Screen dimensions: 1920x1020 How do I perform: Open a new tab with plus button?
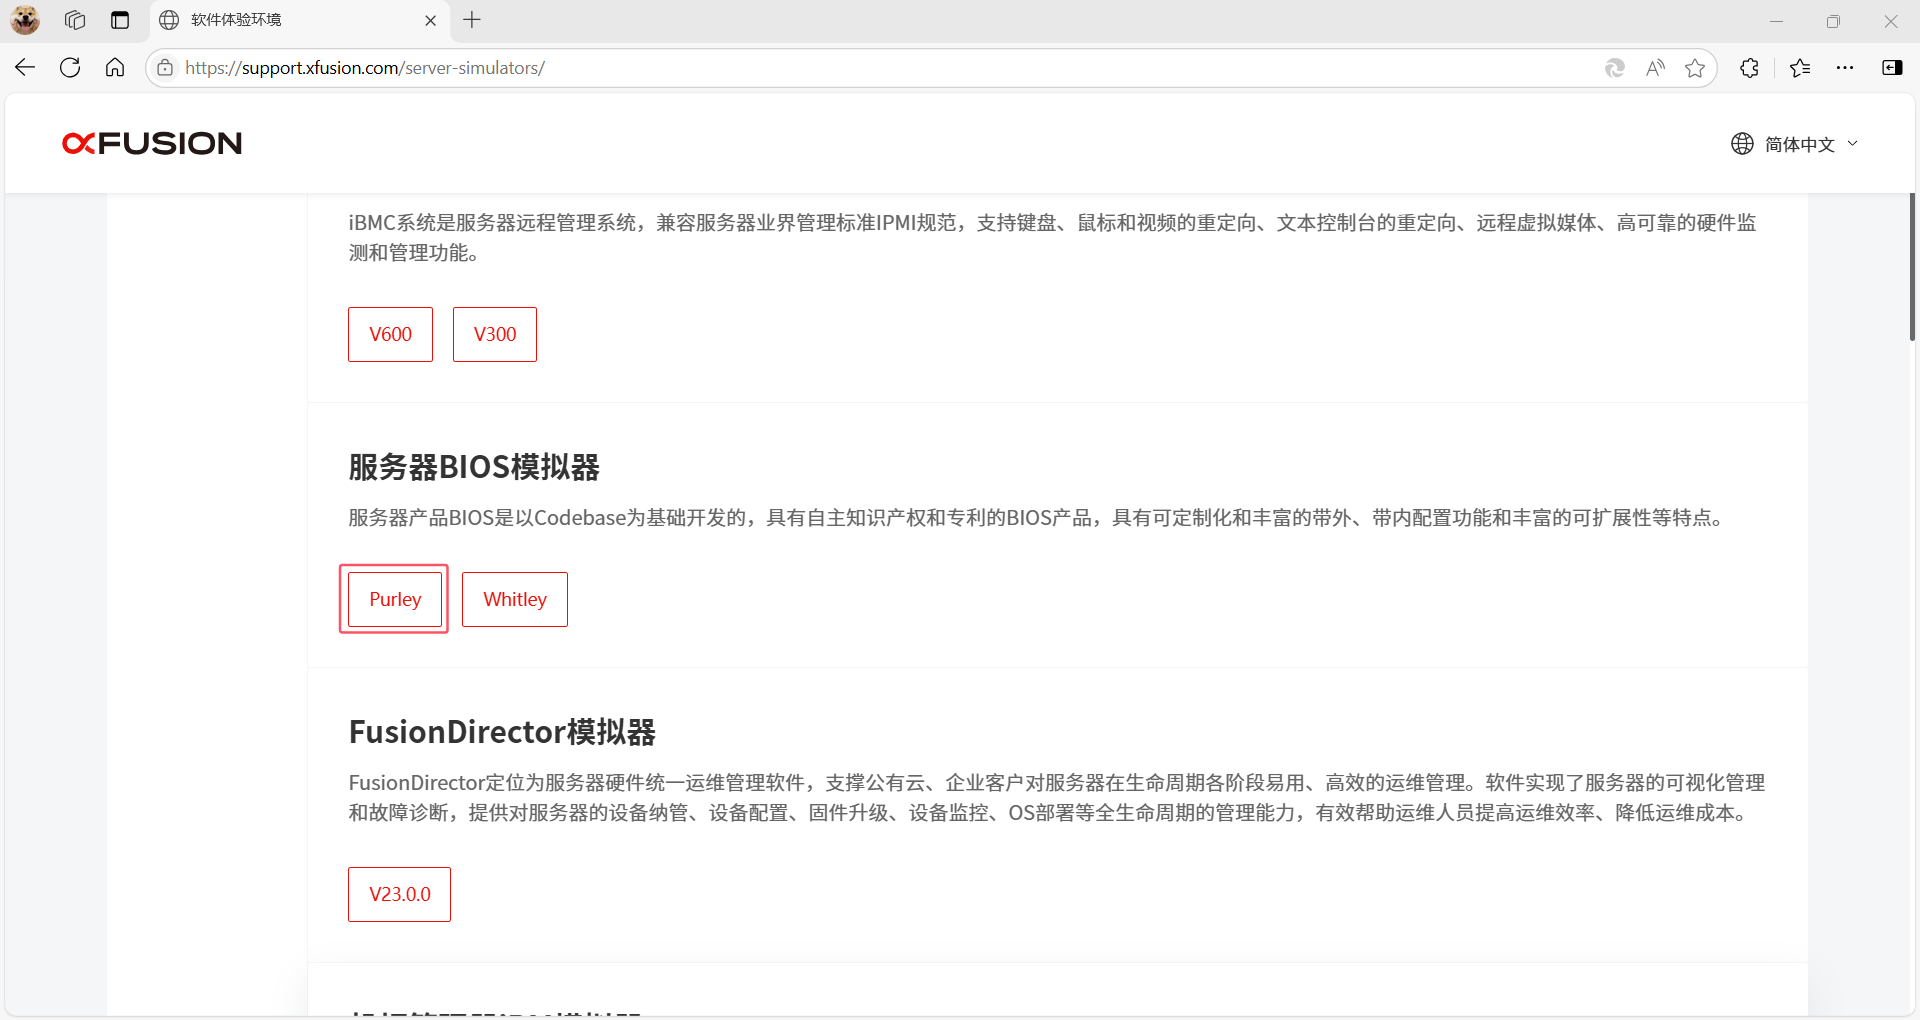click(472, 20)
